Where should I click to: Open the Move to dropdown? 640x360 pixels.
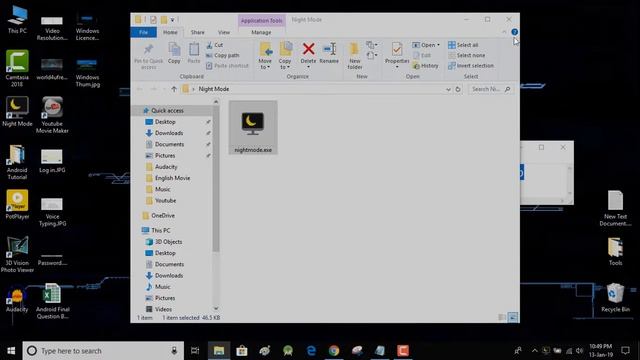point(265,56)
